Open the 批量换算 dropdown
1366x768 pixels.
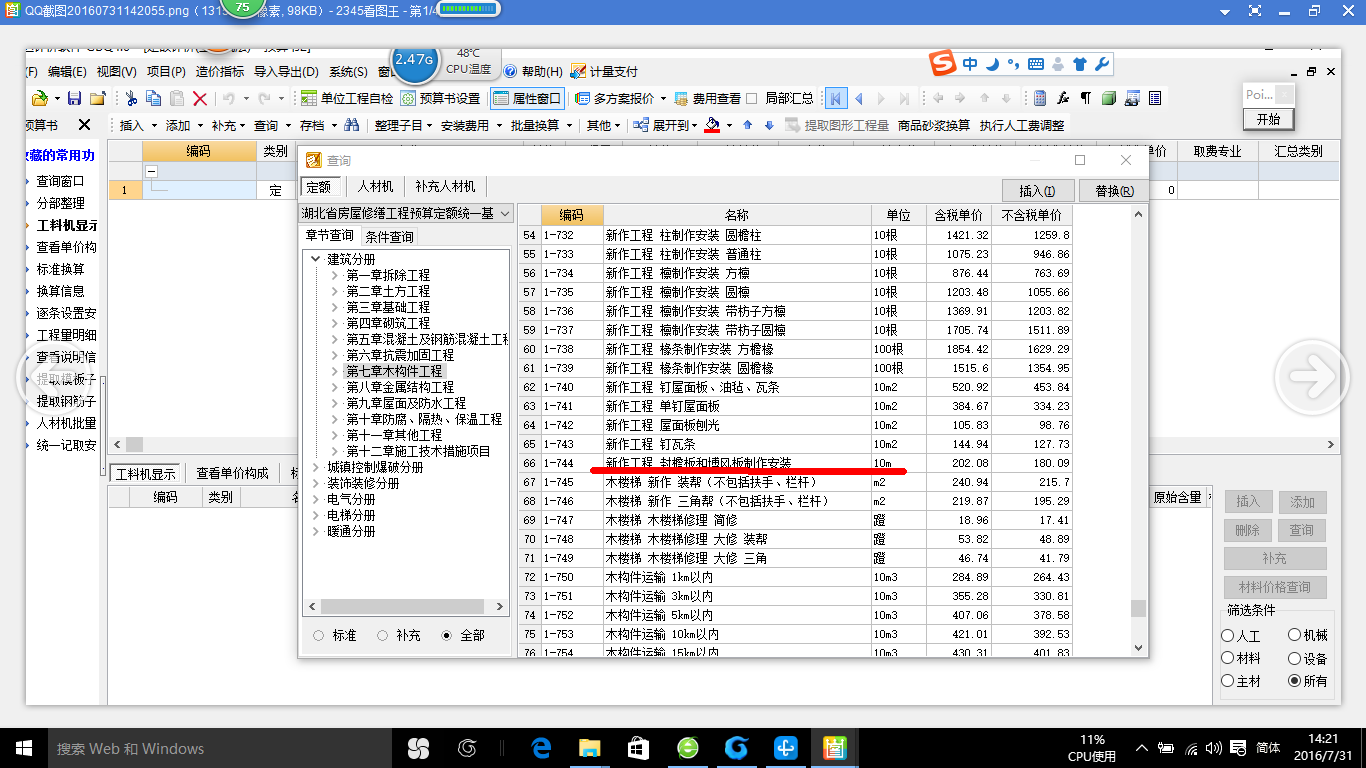coord(542,125)
